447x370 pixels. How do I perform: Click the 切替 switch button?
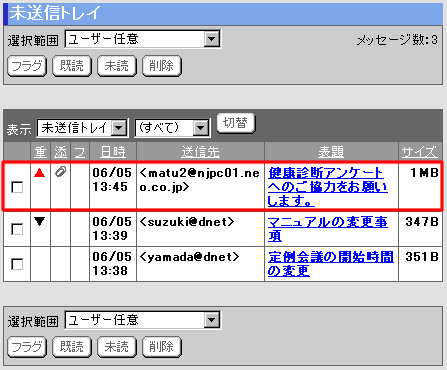pyautogui.click(x=236, y=123)
